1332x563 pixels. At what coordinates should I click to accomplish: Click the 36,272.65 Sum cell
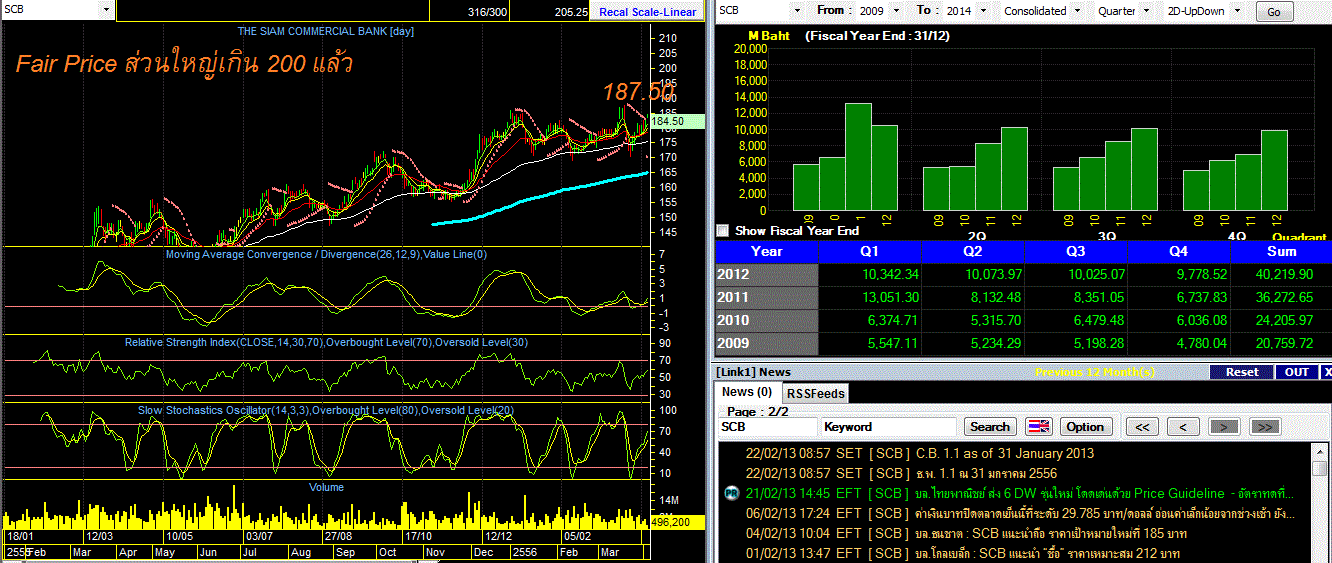coord(1280,297)
